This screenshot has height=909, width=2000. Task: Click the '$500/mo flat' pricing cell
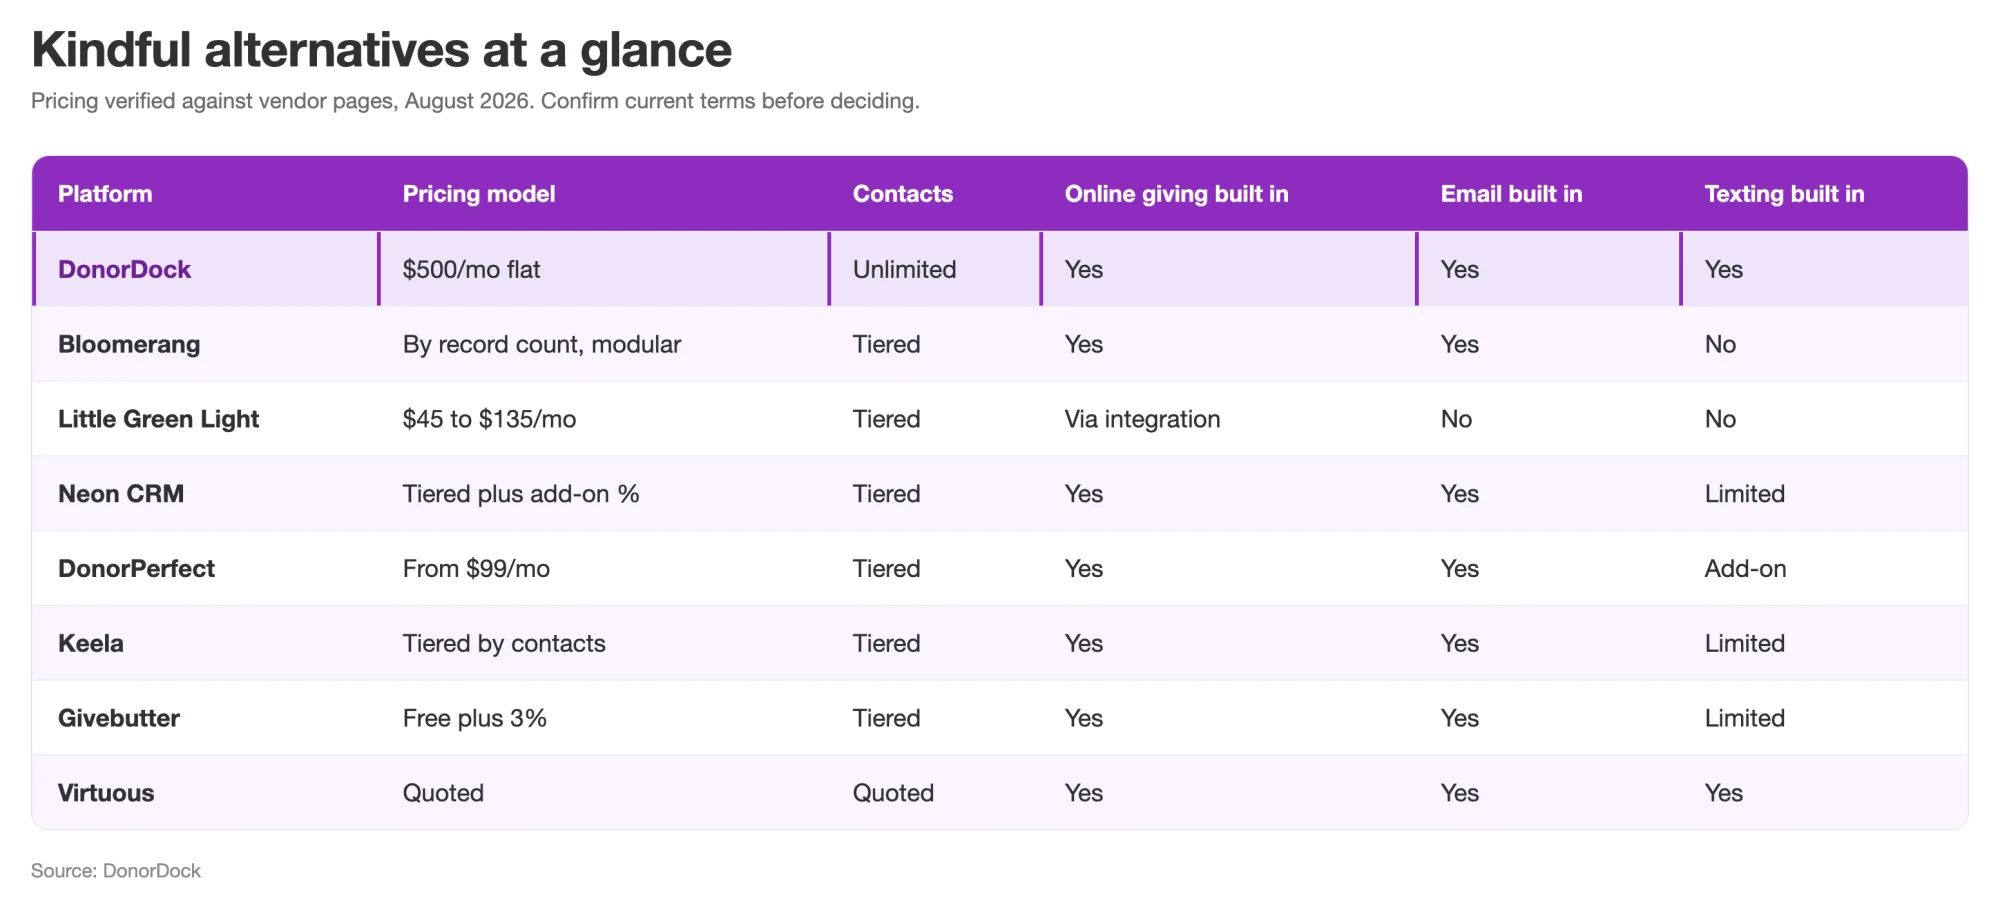pyautogui.click(x=471, y=269)
